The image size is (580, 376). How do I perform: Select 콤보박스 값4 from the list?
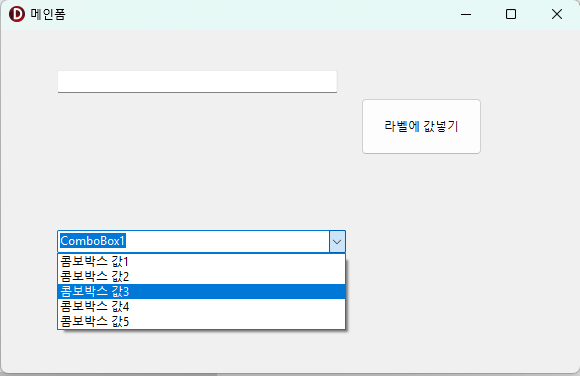click(x=202, y=306)
